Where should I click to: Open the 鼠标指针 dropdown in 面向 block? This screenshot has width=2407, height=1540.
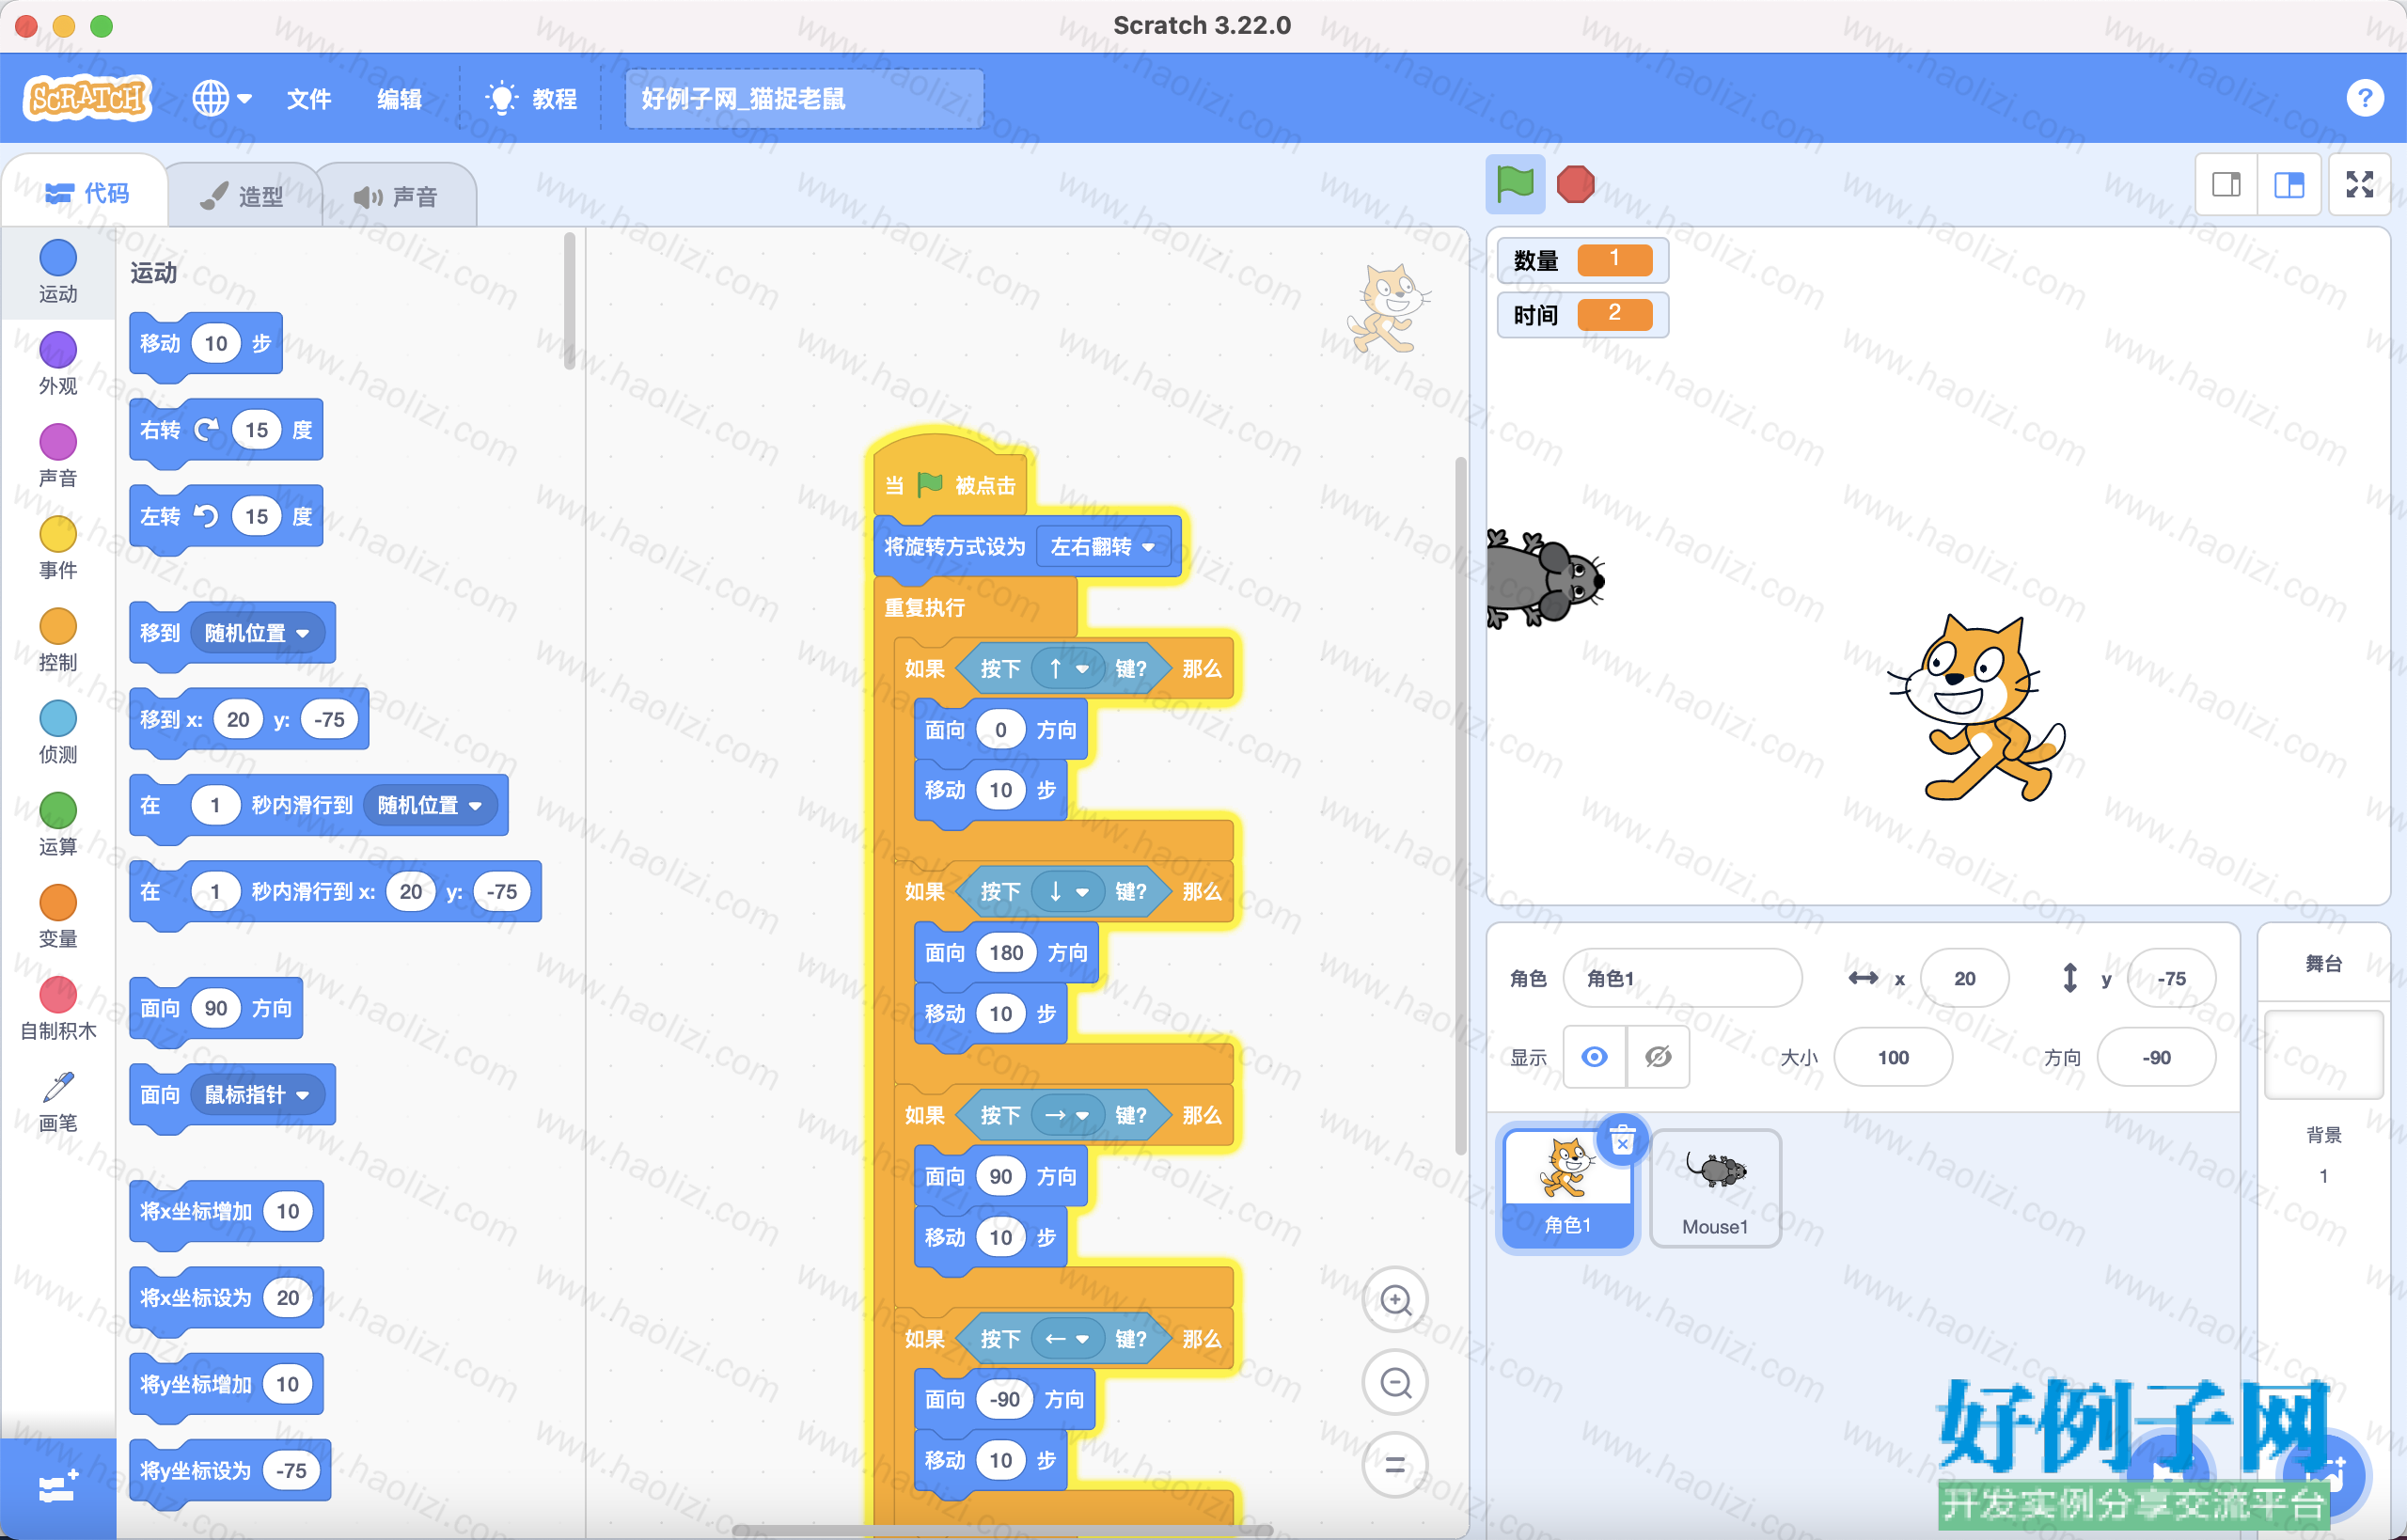257,1095
